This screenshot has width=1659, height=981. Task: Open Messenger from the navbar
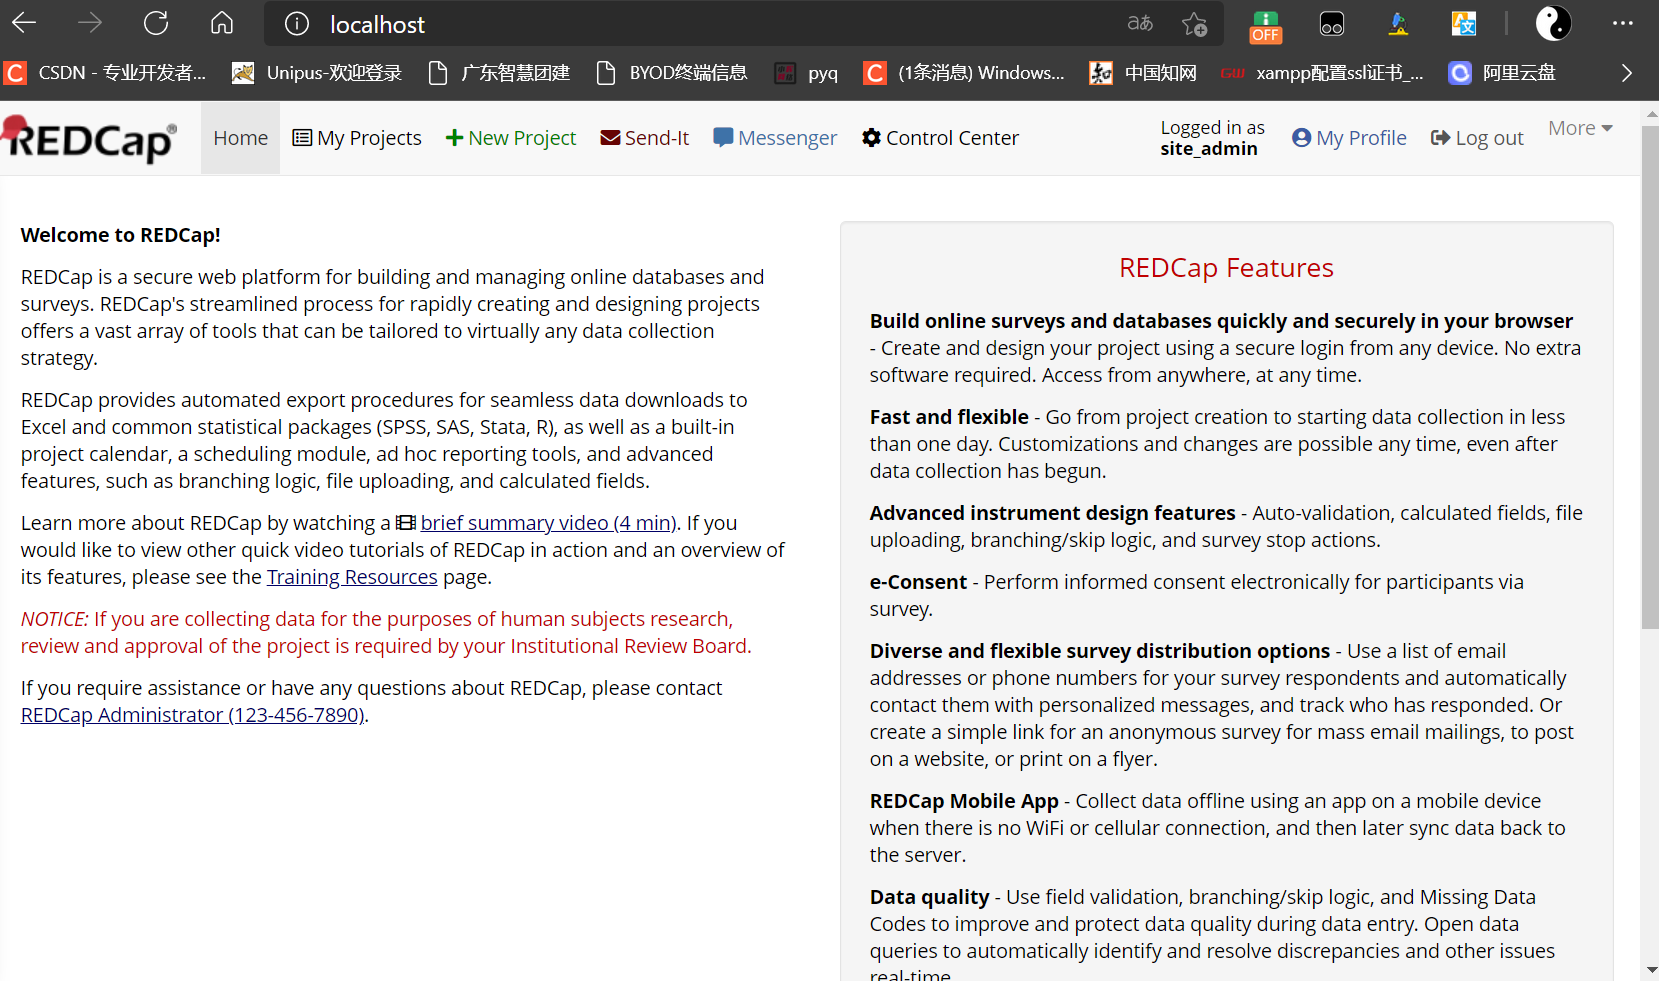[775, 138]
